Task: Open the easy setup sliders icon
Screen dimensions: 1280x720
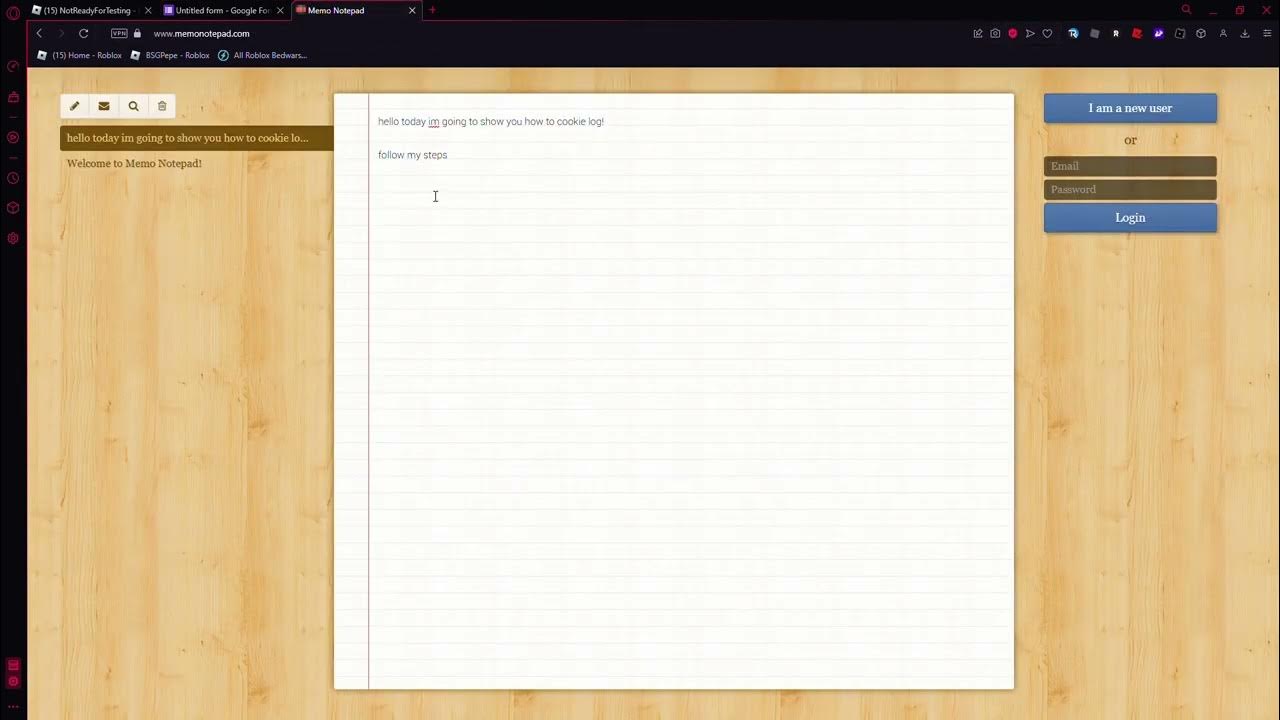Action: pyautogui.click(x=1266, y=33)
